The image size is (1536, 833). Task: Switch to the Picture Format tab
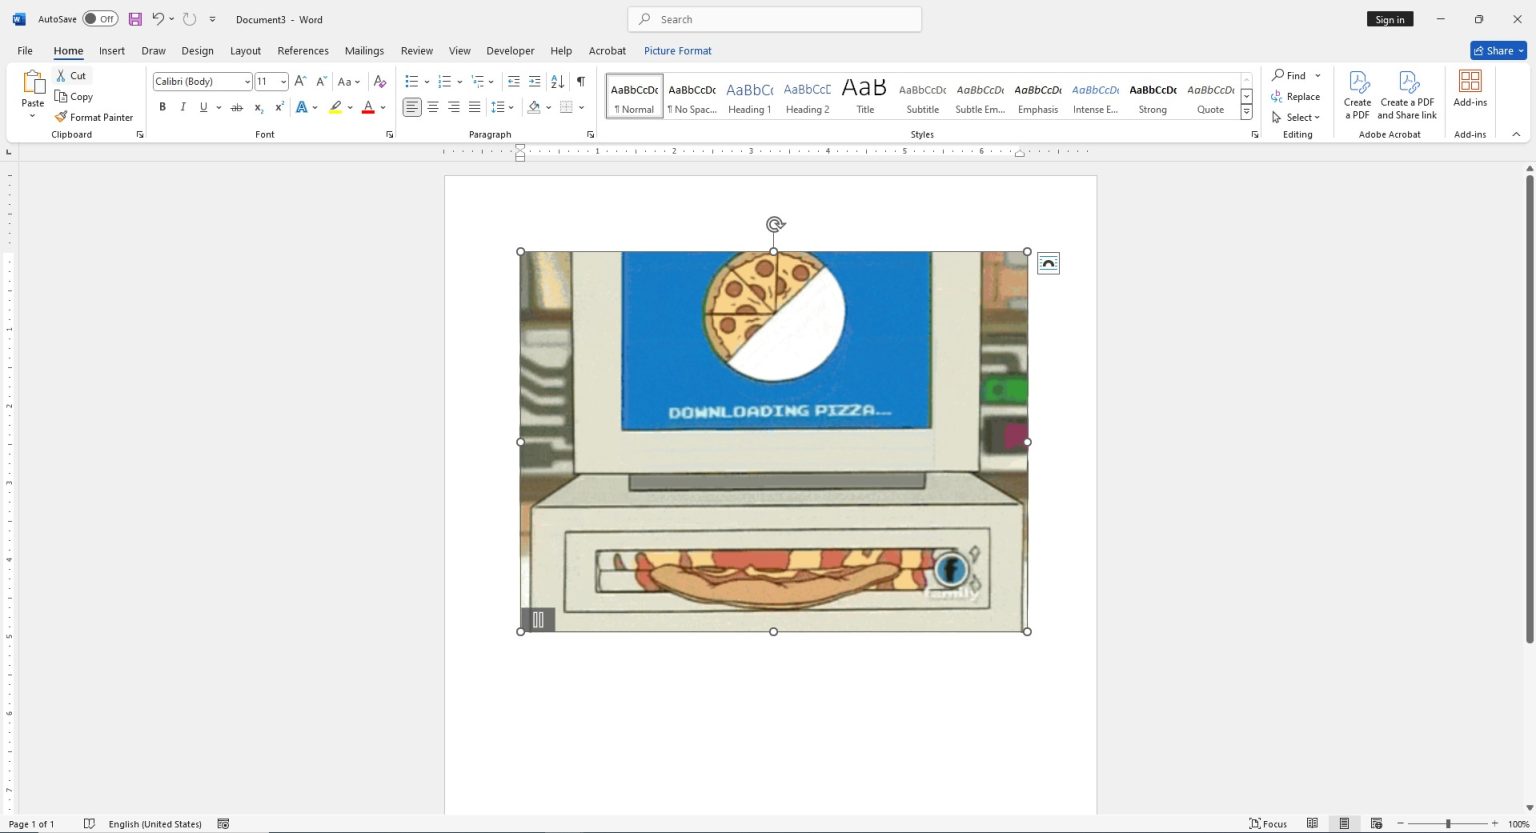click(678, 51)
